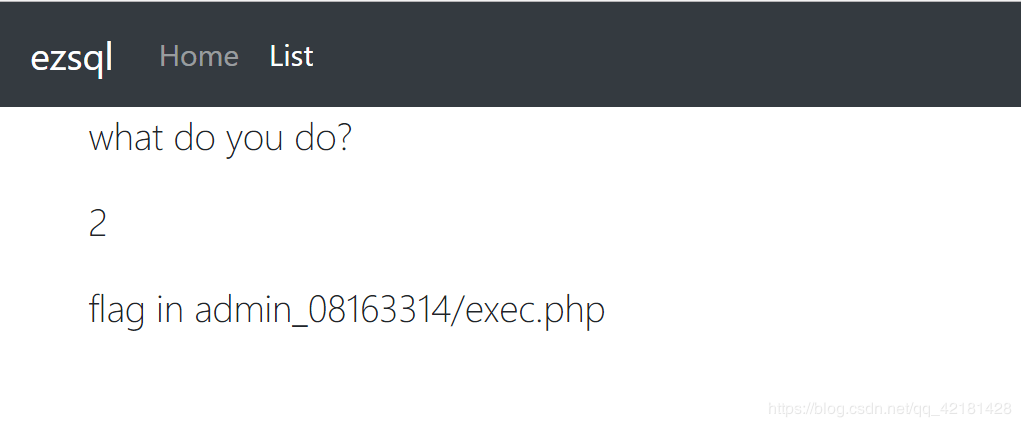The width and height of the screenshot is (1021, 427).
Task: Click the number 2 text line
Action: [97, 225]
